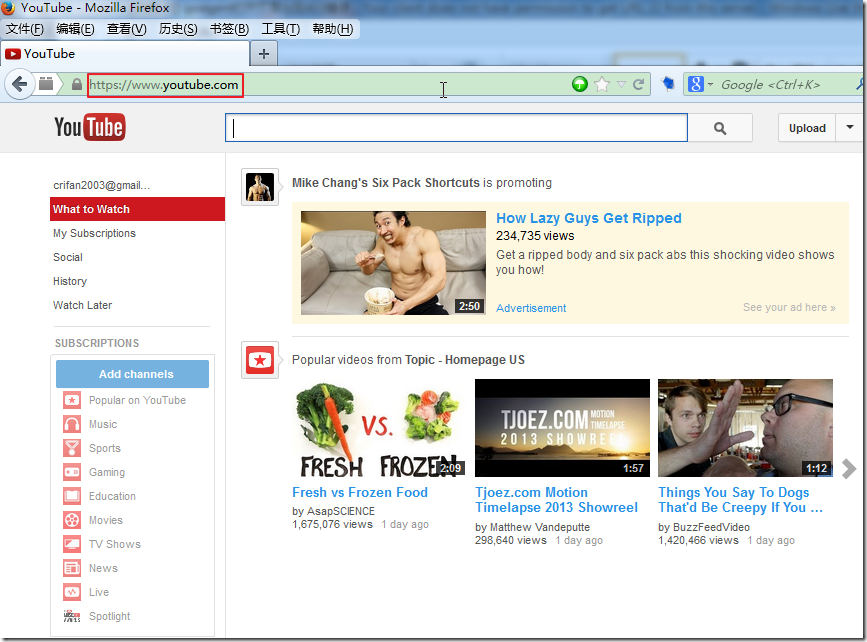Image resolution: width=867 pixels, height=642 pixels.
Task: Click the blue pin addon icon in toolbar
Action: point(668,84)
